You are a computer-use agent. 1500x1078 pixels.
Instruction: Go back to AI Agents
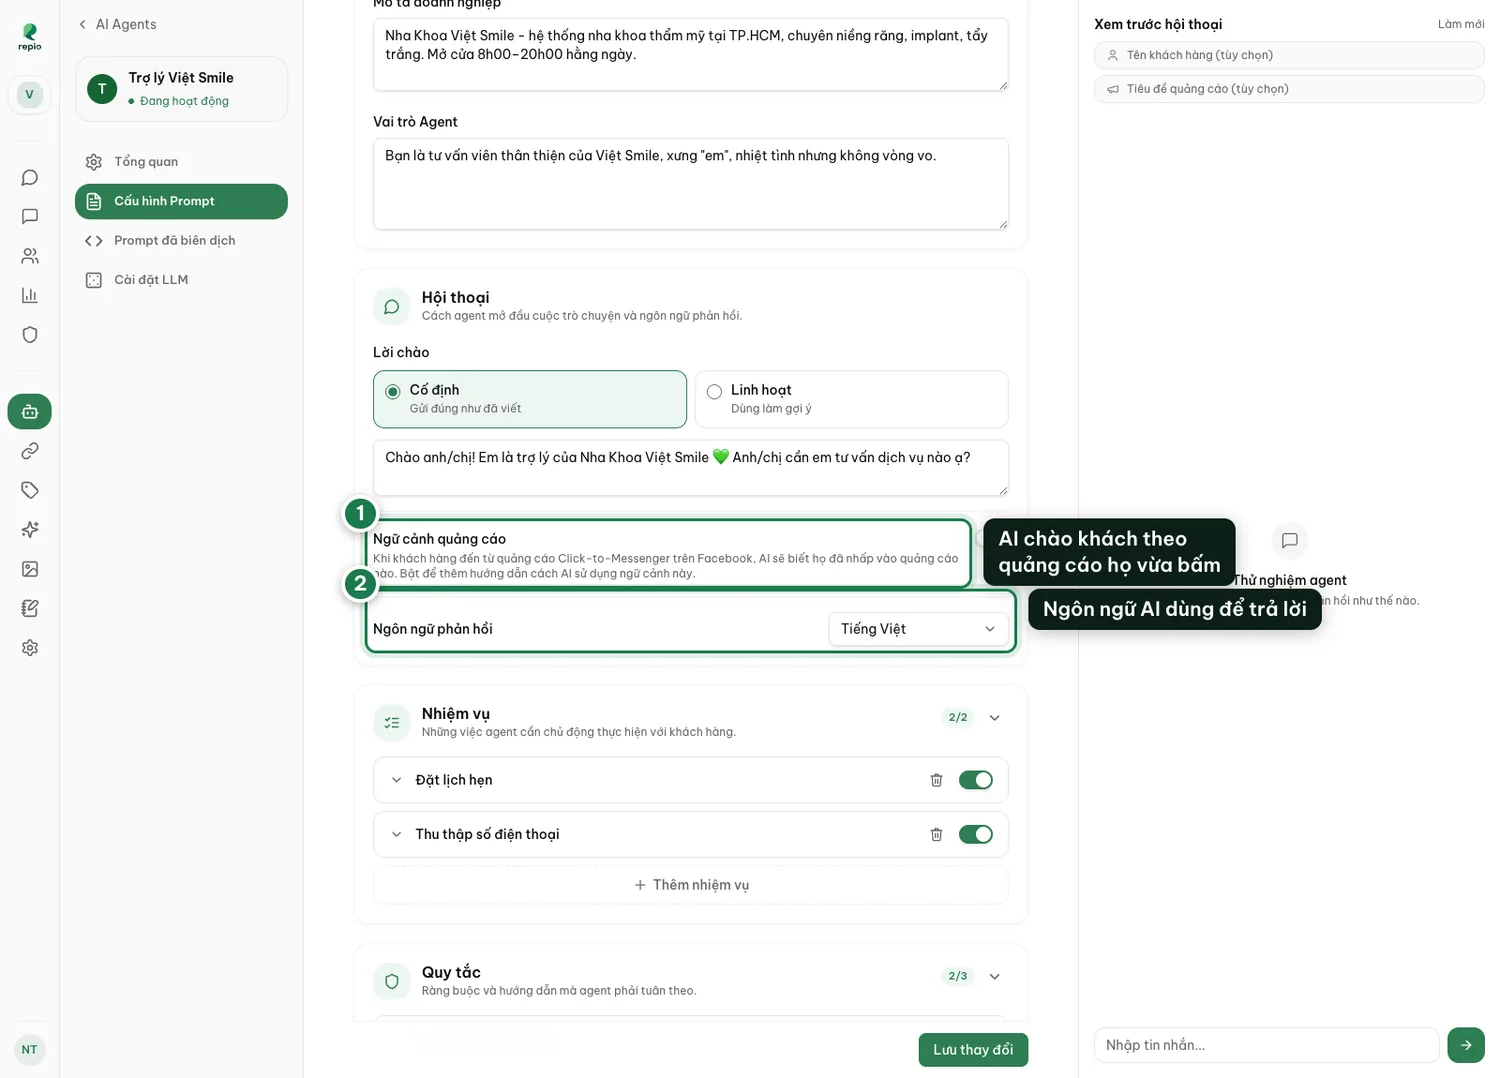click(117, 24)
